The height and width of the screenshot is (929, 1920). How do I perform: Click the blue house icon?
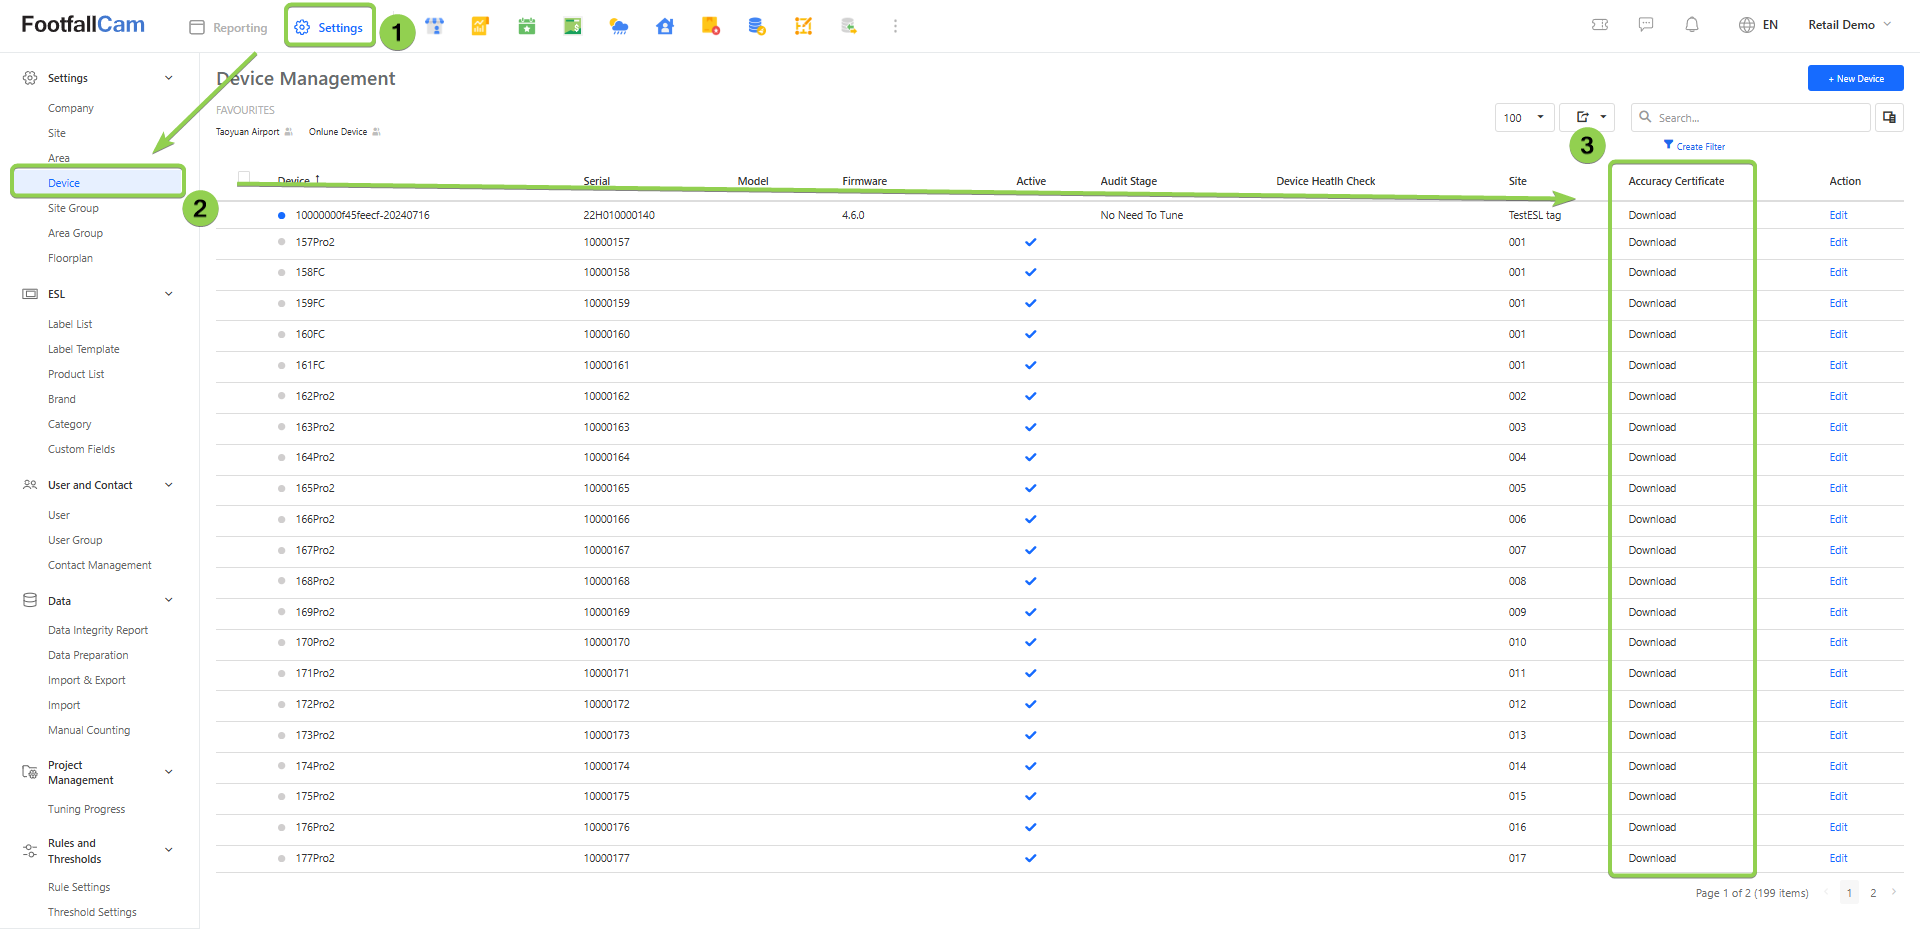coord(665,27)
